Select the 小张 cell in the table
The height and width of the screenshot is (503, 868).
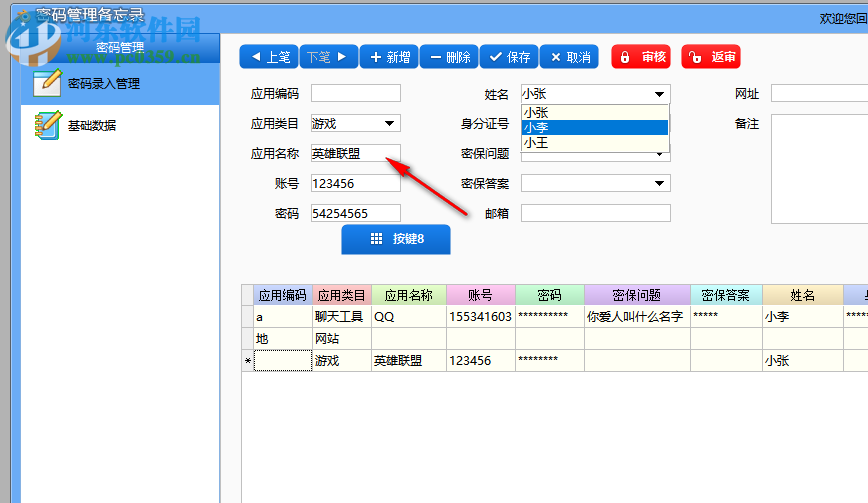point(802,361)
